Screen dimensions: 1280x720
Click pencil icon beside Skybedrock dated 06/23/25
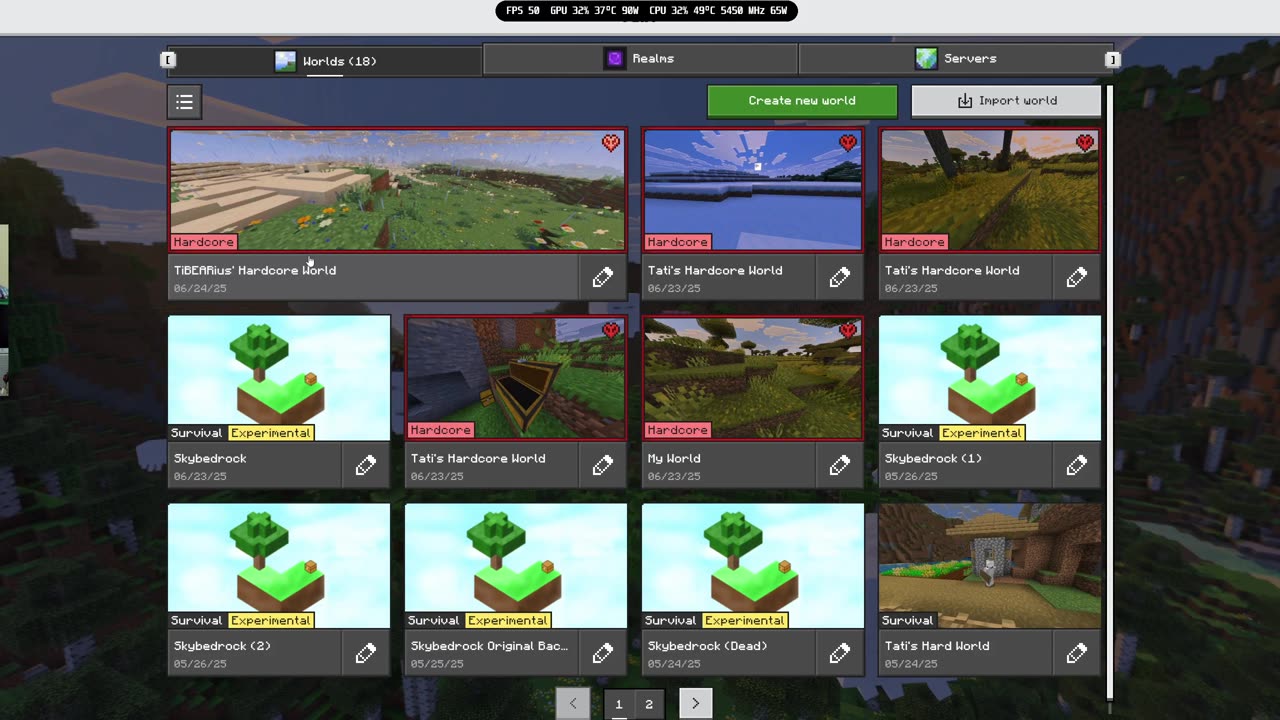pyautogui.click(x=365, y=465)
